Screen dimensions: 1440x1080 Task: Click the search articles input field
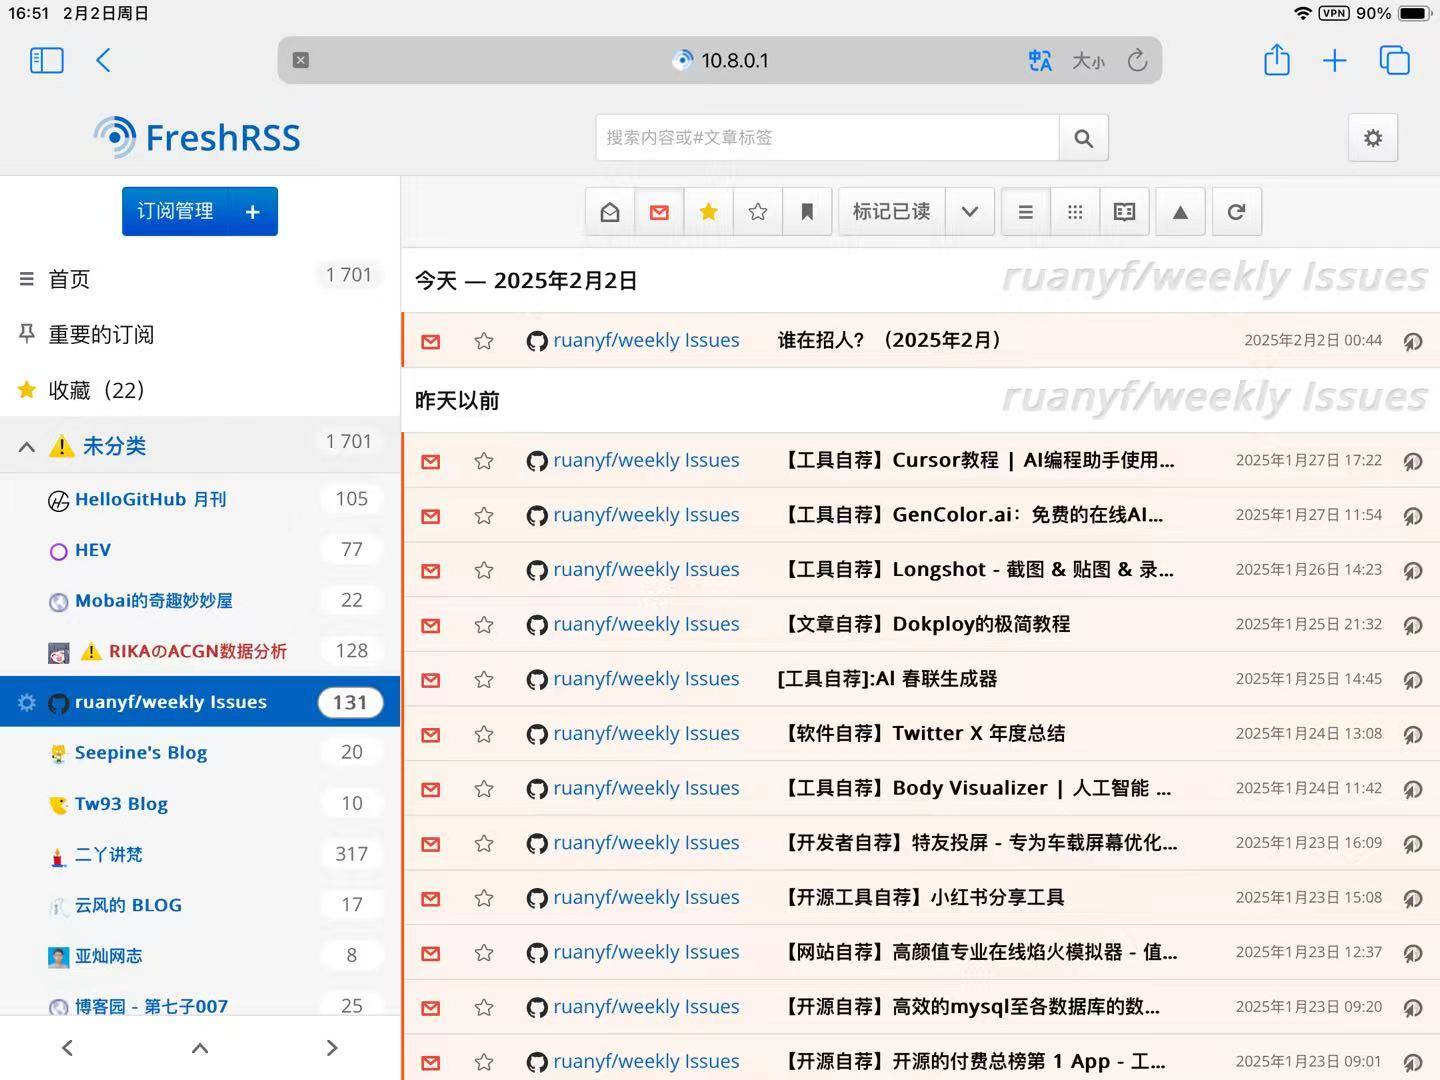coord(826,138)
